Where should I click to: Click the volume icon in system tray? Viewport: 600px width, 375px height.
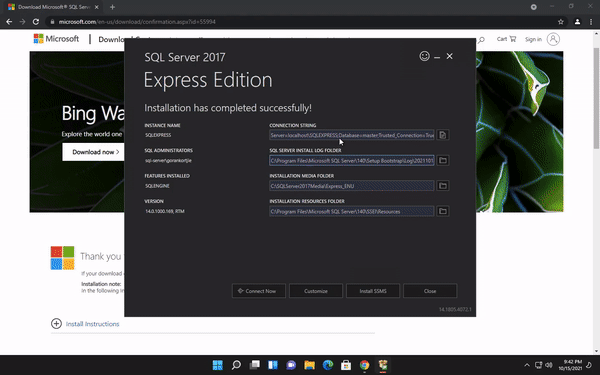coord(549,365)
